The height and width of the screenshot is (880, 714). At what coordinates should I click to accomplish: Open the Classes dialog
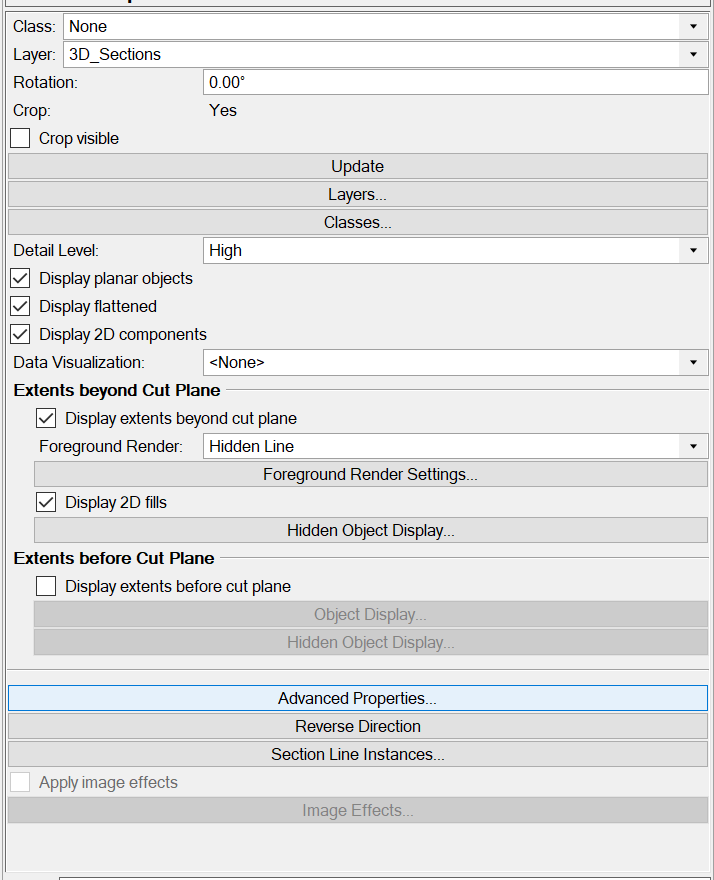click(356, 222)
